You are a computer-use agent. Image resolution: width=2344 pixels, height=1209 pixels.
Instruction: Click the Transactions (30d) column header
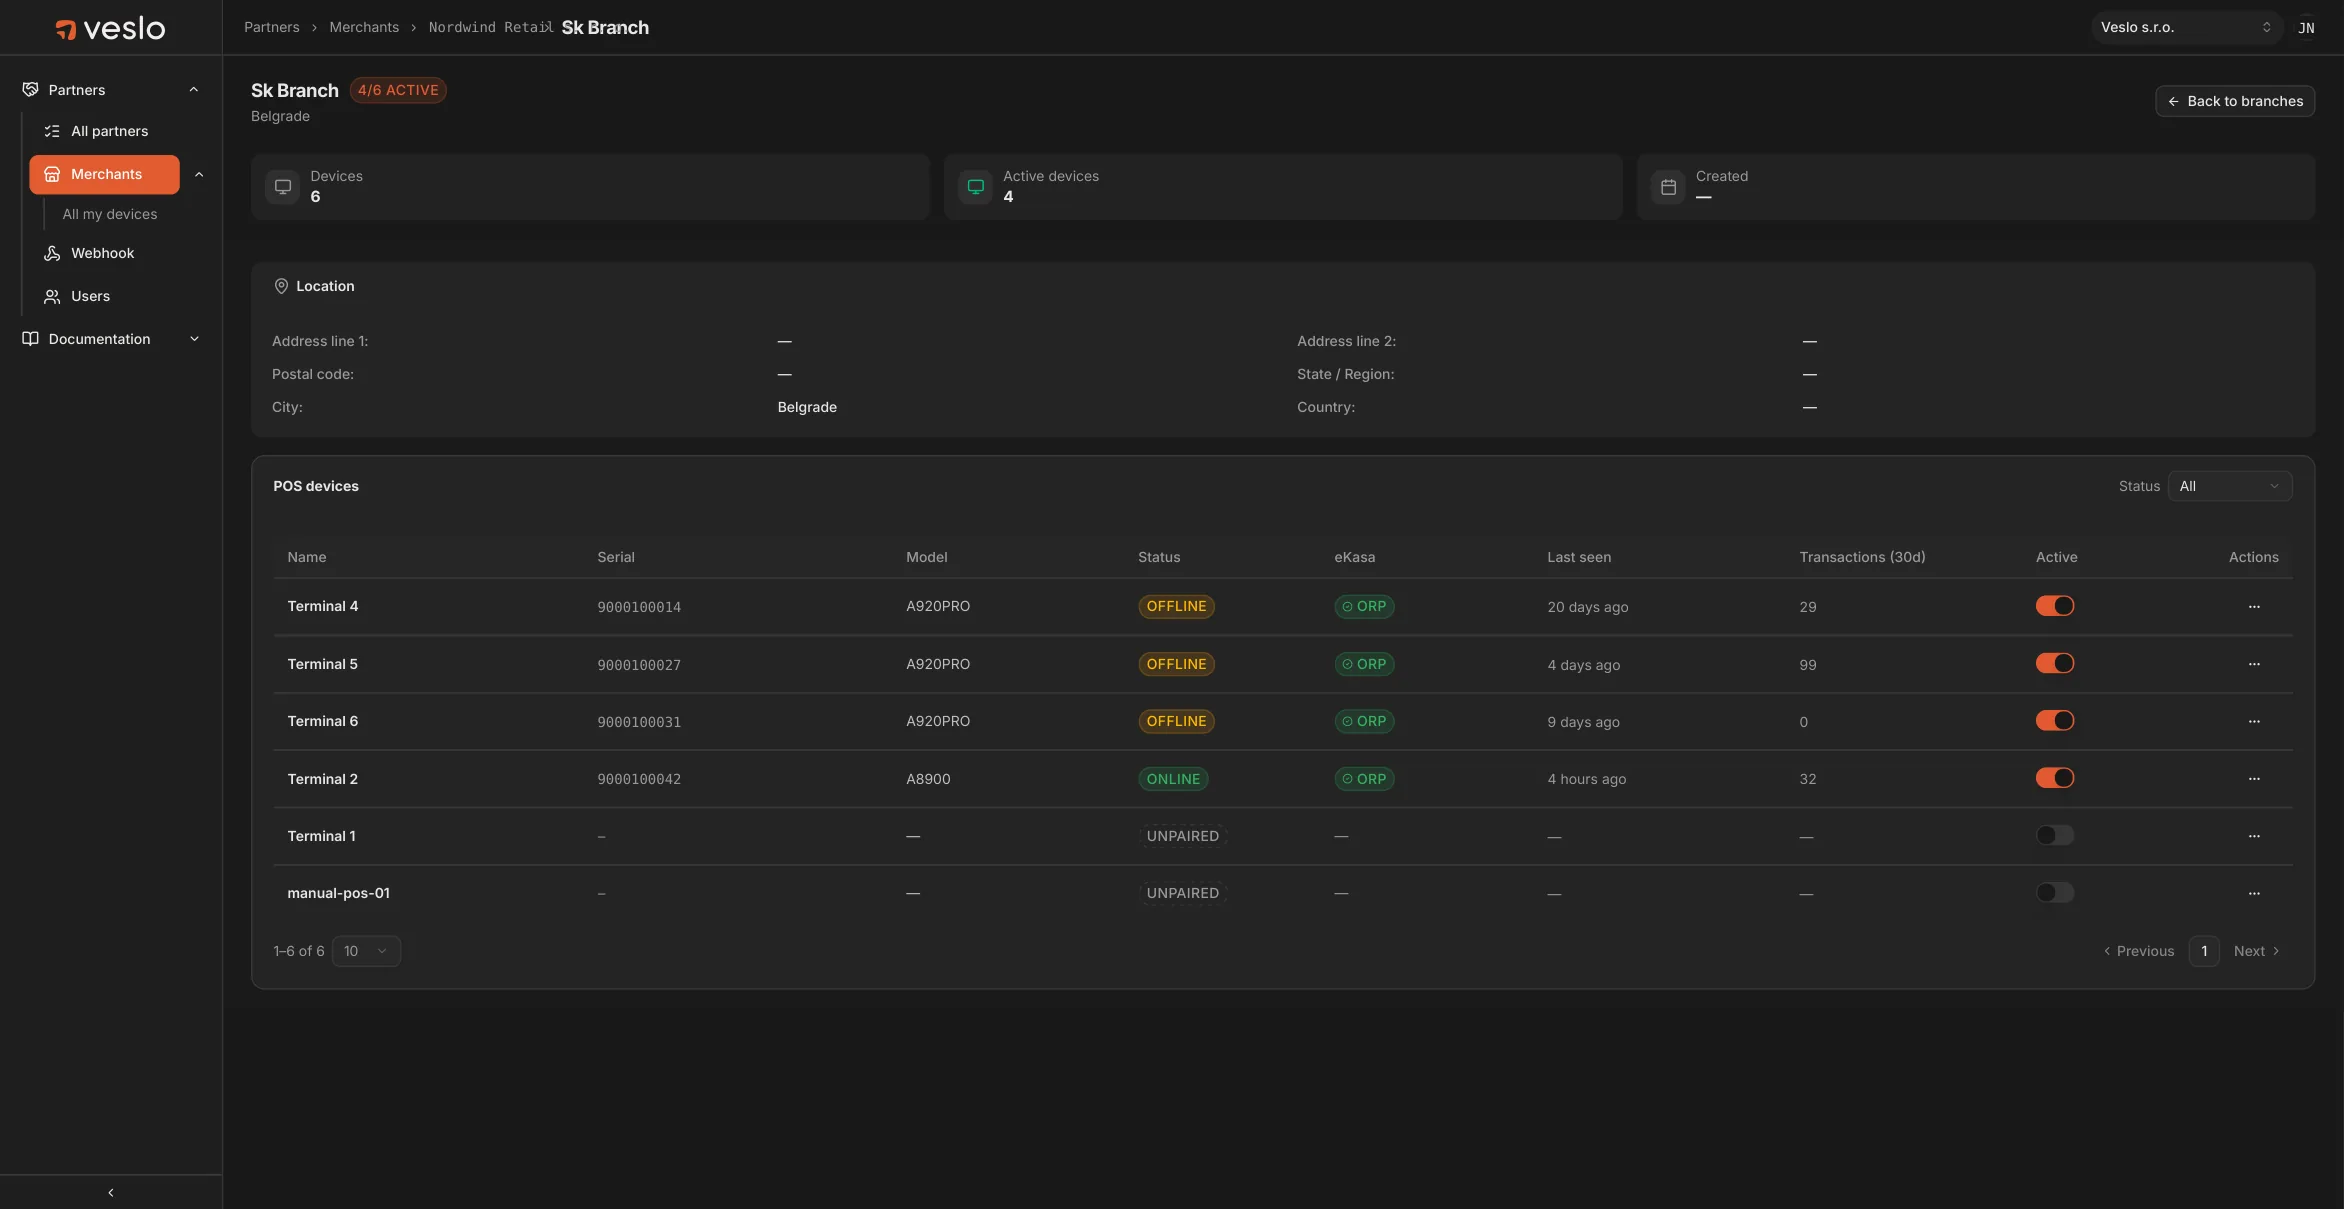[1862, 557]
